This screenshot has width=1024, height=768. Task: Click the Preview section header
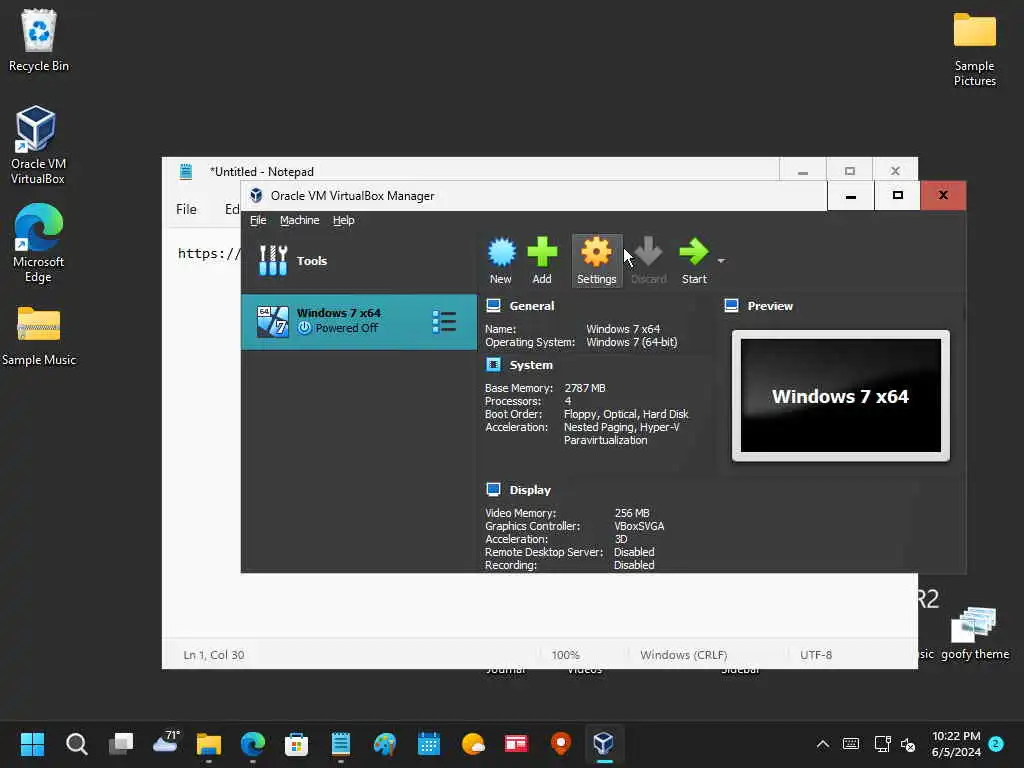point(770,306)
